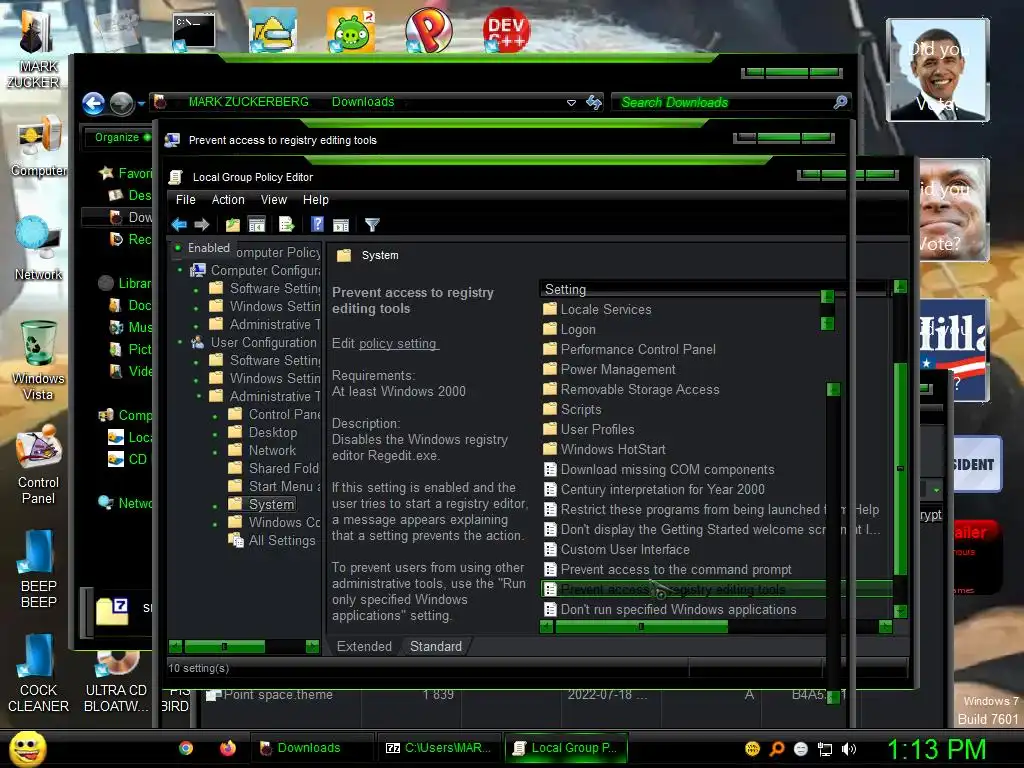Click the Export List toolbar icon

point(287,225)
